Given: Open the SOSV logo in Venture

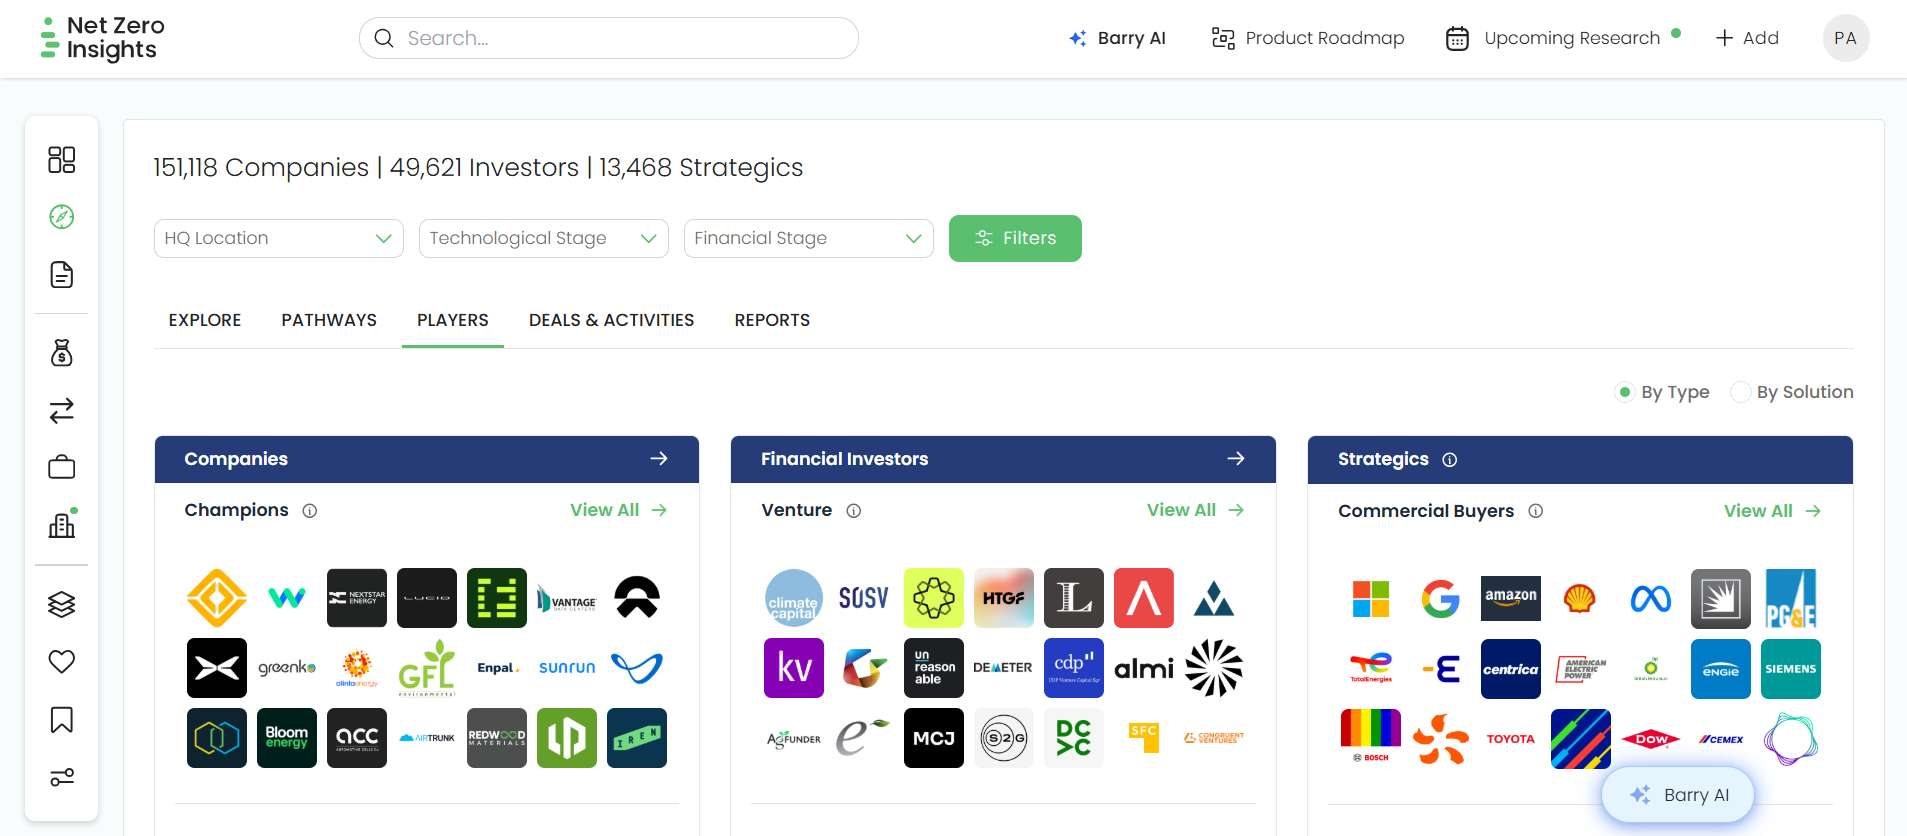Looking at the screenshot, I should point(864,598).
